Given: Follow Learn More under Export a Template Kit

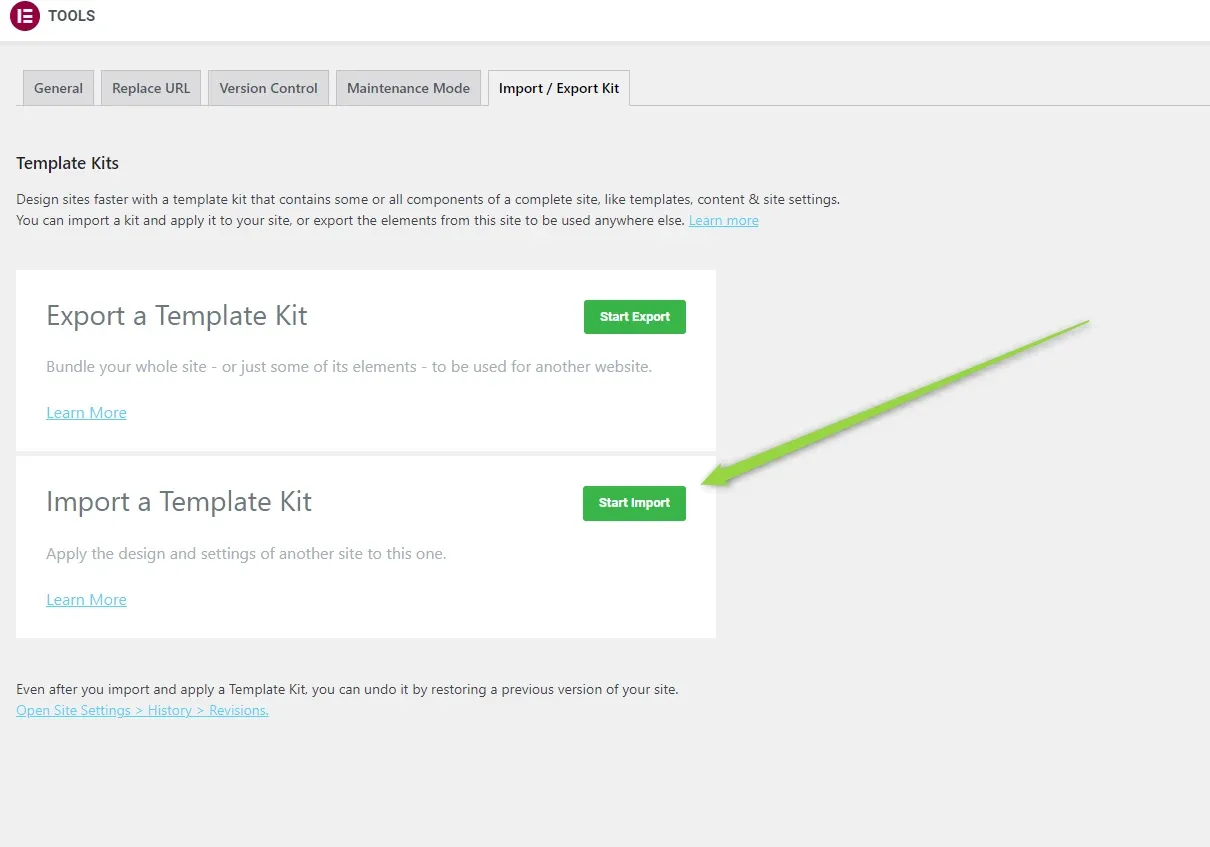Looking at the screenshot, I should (x=86, y=413).
